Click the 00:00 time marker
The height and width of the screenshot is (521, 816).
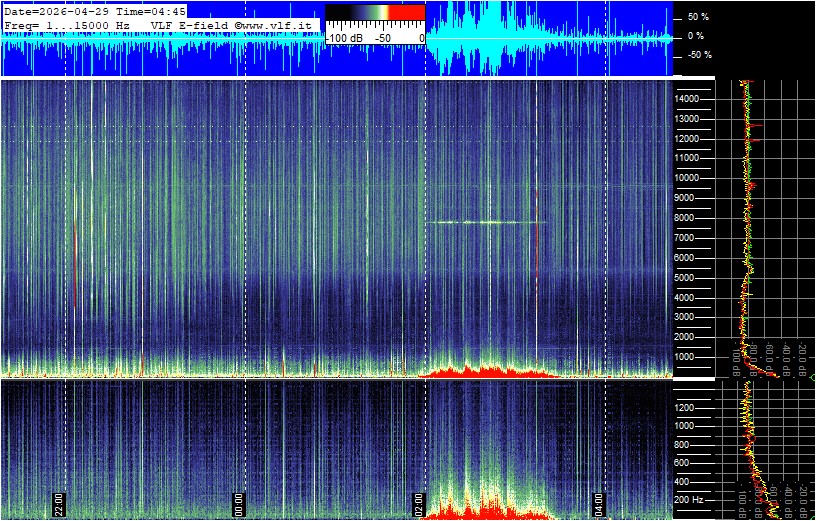point(238,505)
